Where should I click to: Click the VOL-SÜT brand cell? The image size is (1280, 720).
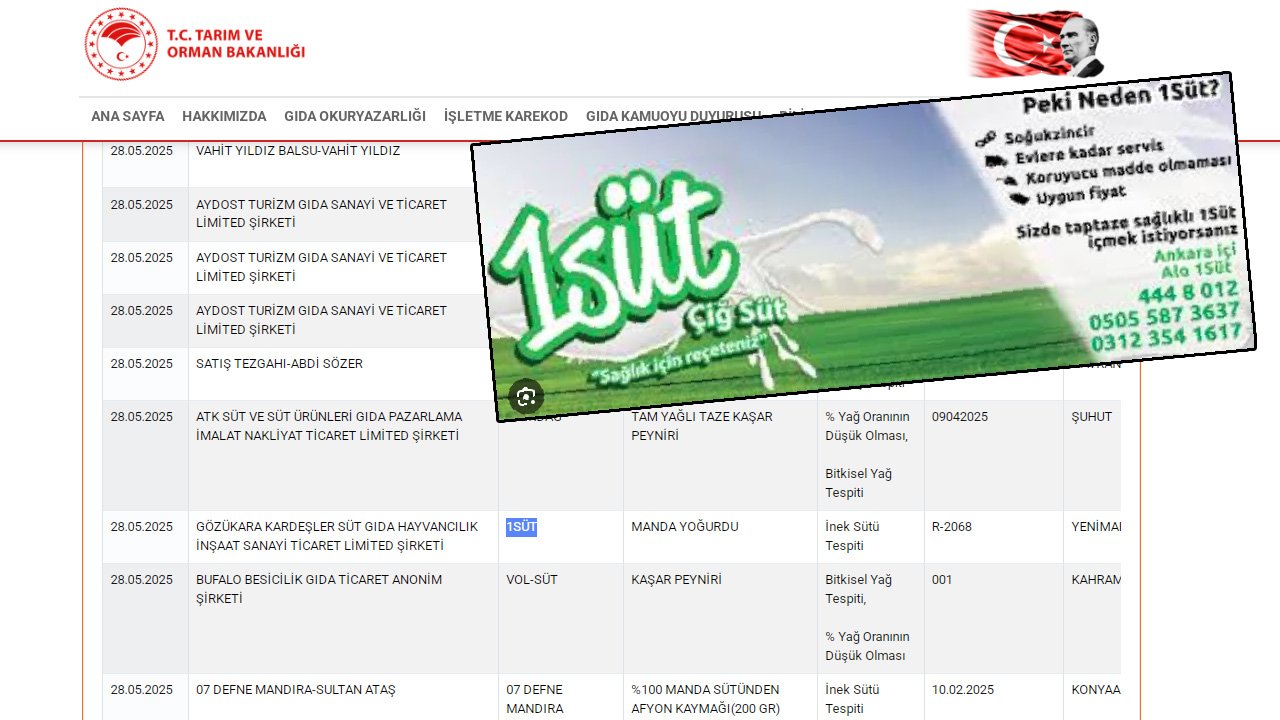pos(561,618)
